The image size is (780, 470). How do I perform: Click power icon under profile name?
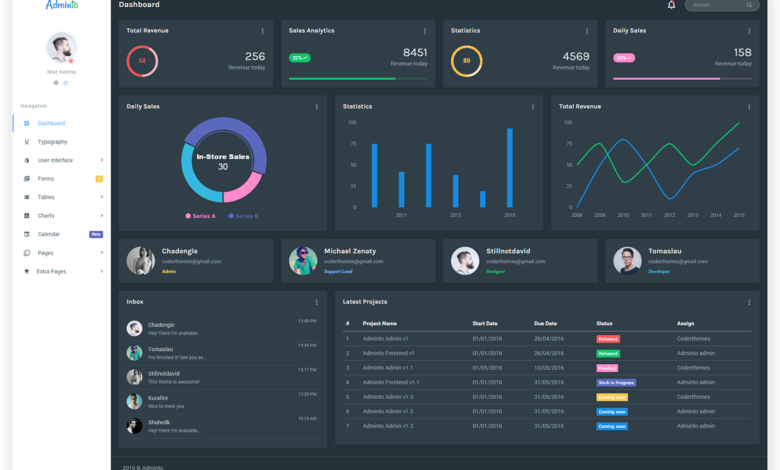click(x=66, y=82)
